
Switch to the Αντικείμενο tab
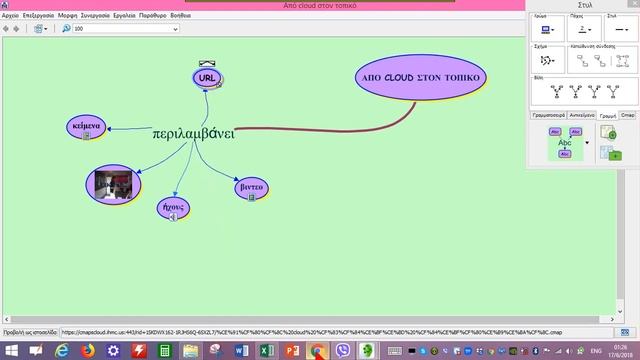click(582, 115)
